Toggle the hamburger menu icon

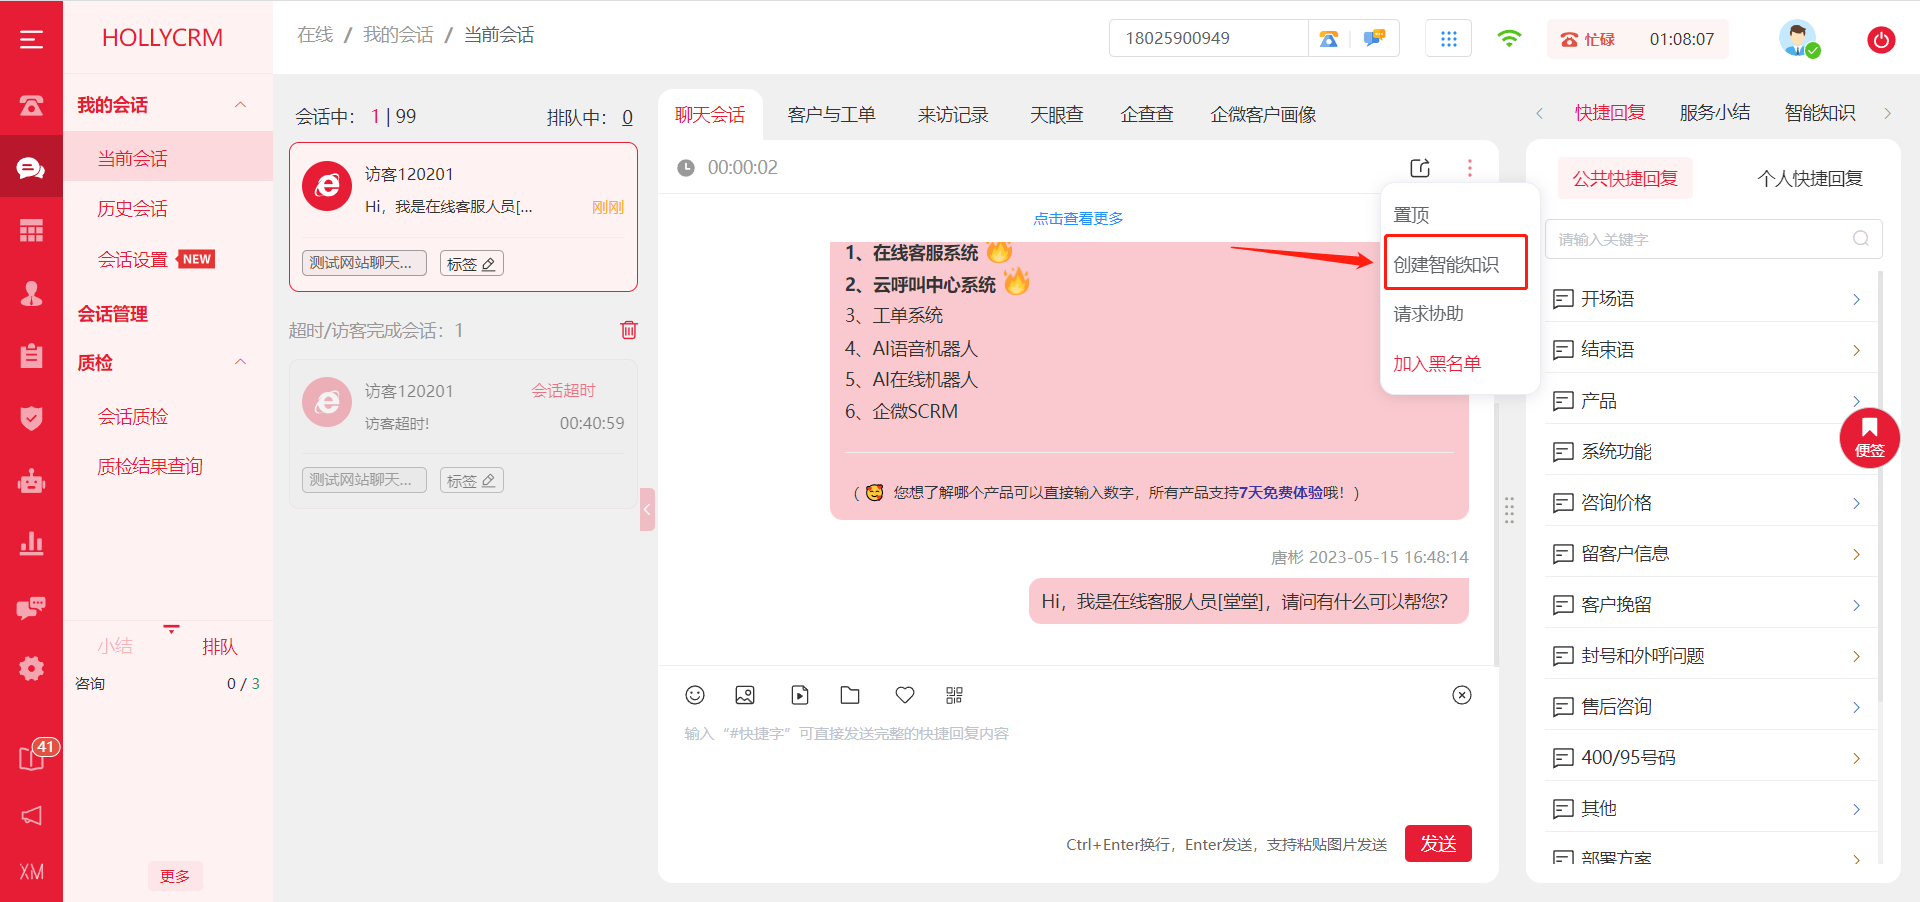pos(31,39)
